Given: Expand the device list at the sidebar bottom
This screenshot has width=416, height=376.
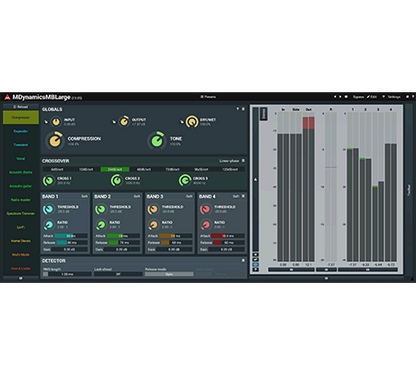Looking at the screenshot, I should tap(21, 278).
